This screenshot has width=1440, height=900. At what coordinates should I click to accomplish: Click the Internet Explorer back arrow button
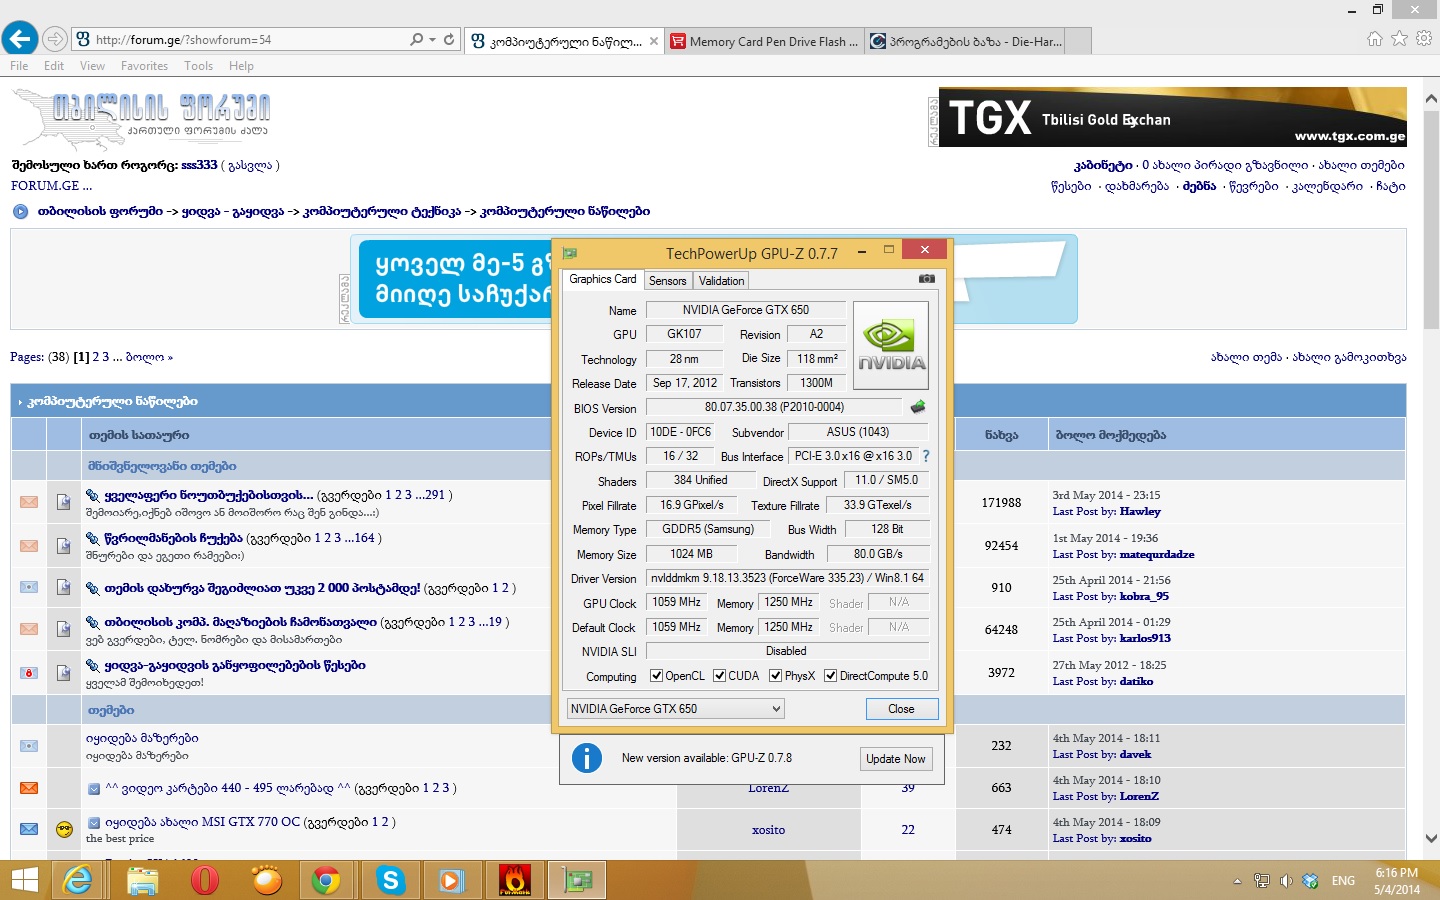tap(19, 39)
